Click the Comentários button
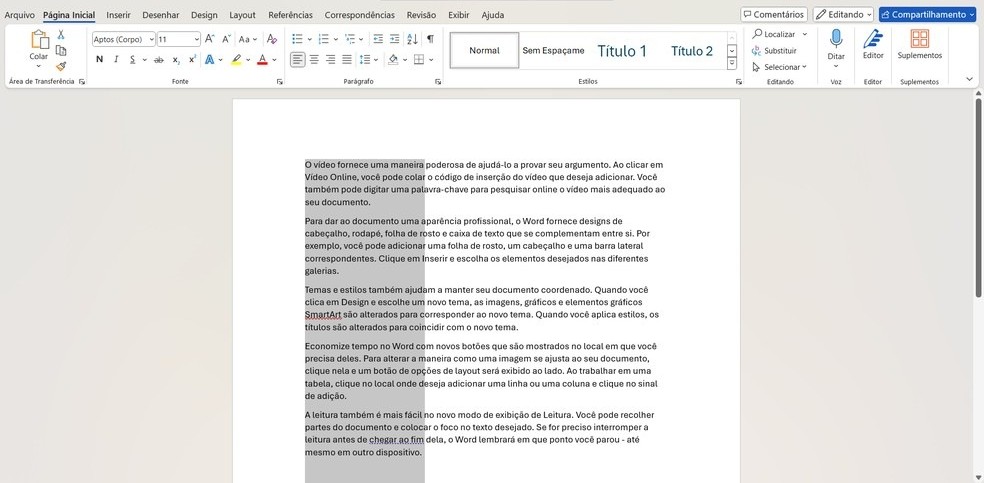This screenshot has width=984, height=483. (774, 14)
